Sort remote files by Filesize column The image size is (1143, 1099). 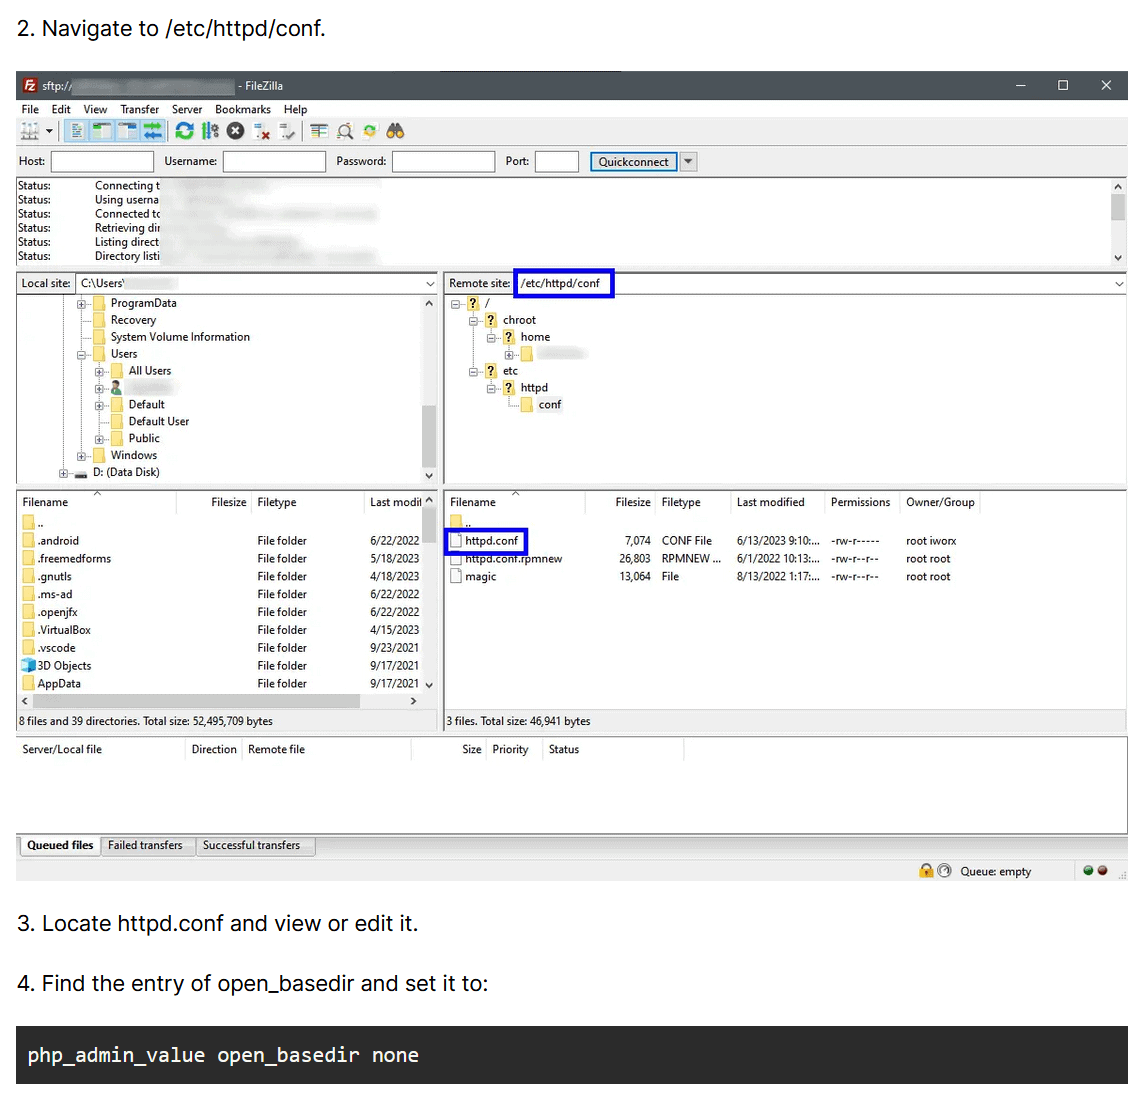pyautogui.click(x=633, y=502)
